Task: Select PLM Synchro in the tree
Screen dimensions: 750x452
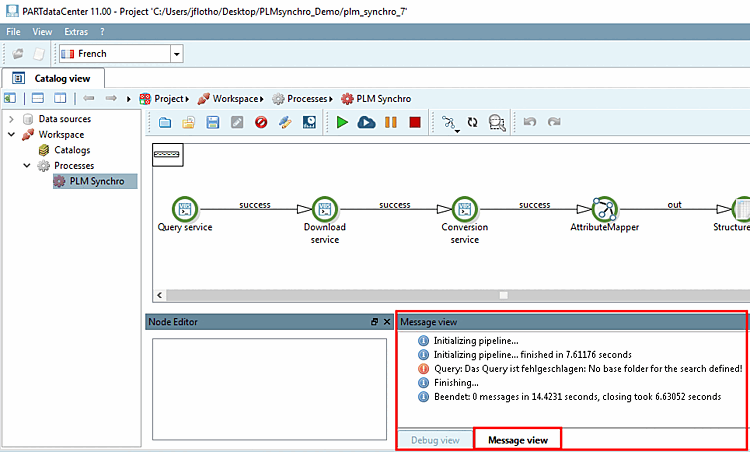Action: point(95,182)
